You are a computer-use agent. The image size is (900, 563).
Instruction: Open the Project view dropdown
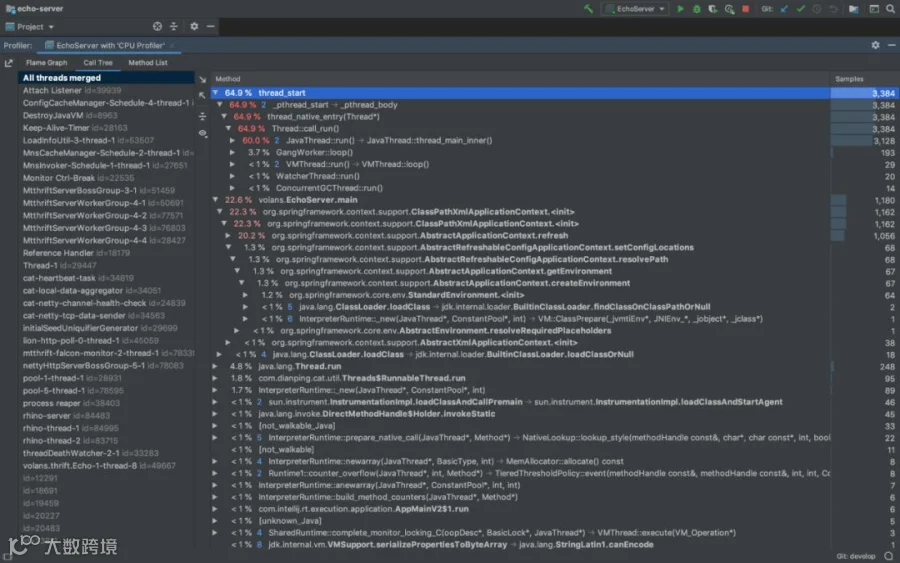tap(30, 26)
